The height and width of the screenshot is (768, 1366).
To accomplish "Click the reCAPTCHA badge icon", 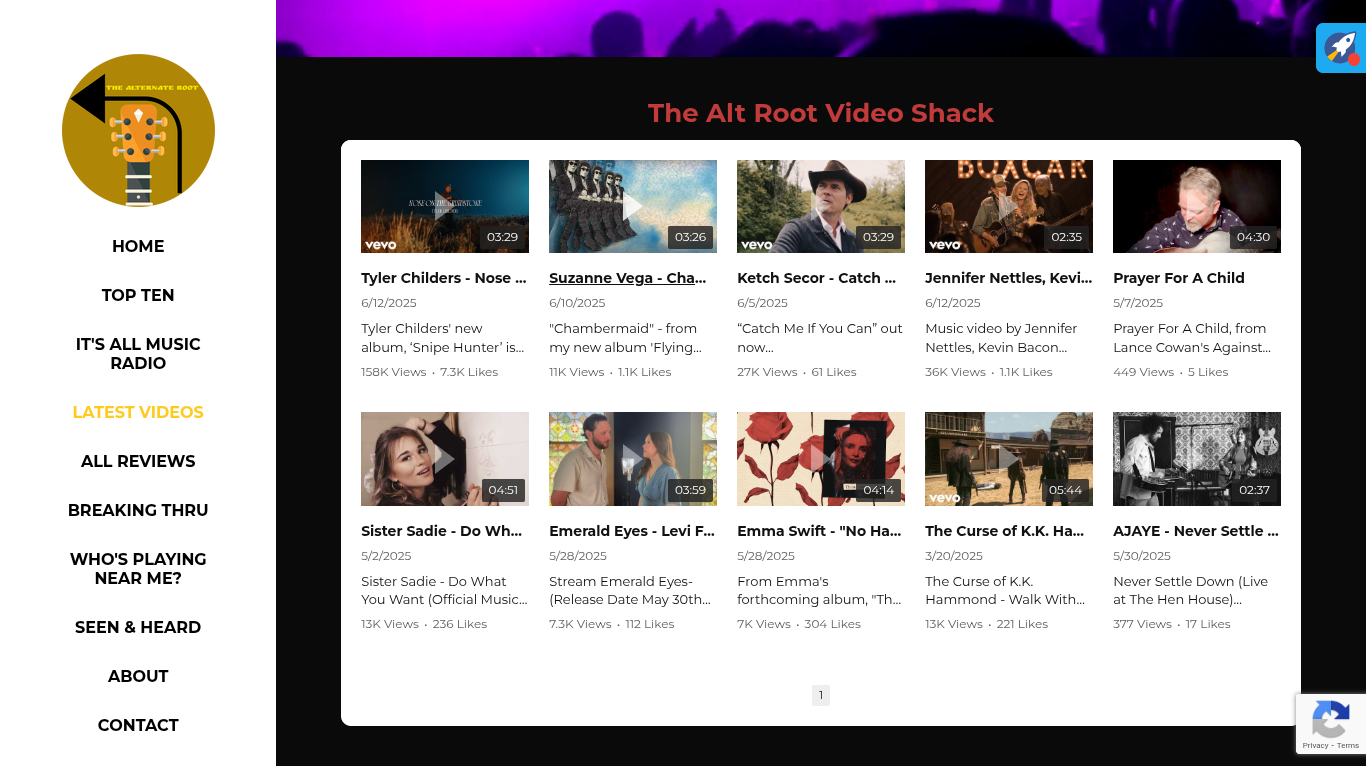I will point(1331,719).
